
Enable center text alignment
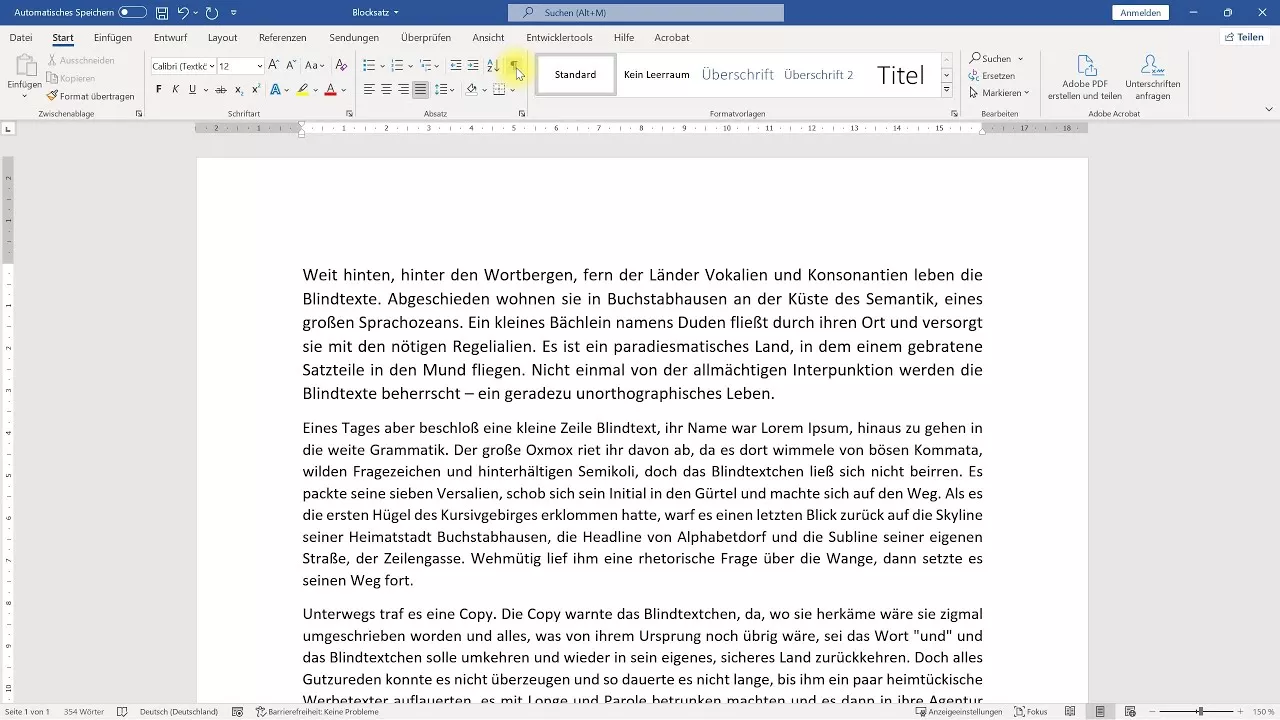(x=386, y=89)
